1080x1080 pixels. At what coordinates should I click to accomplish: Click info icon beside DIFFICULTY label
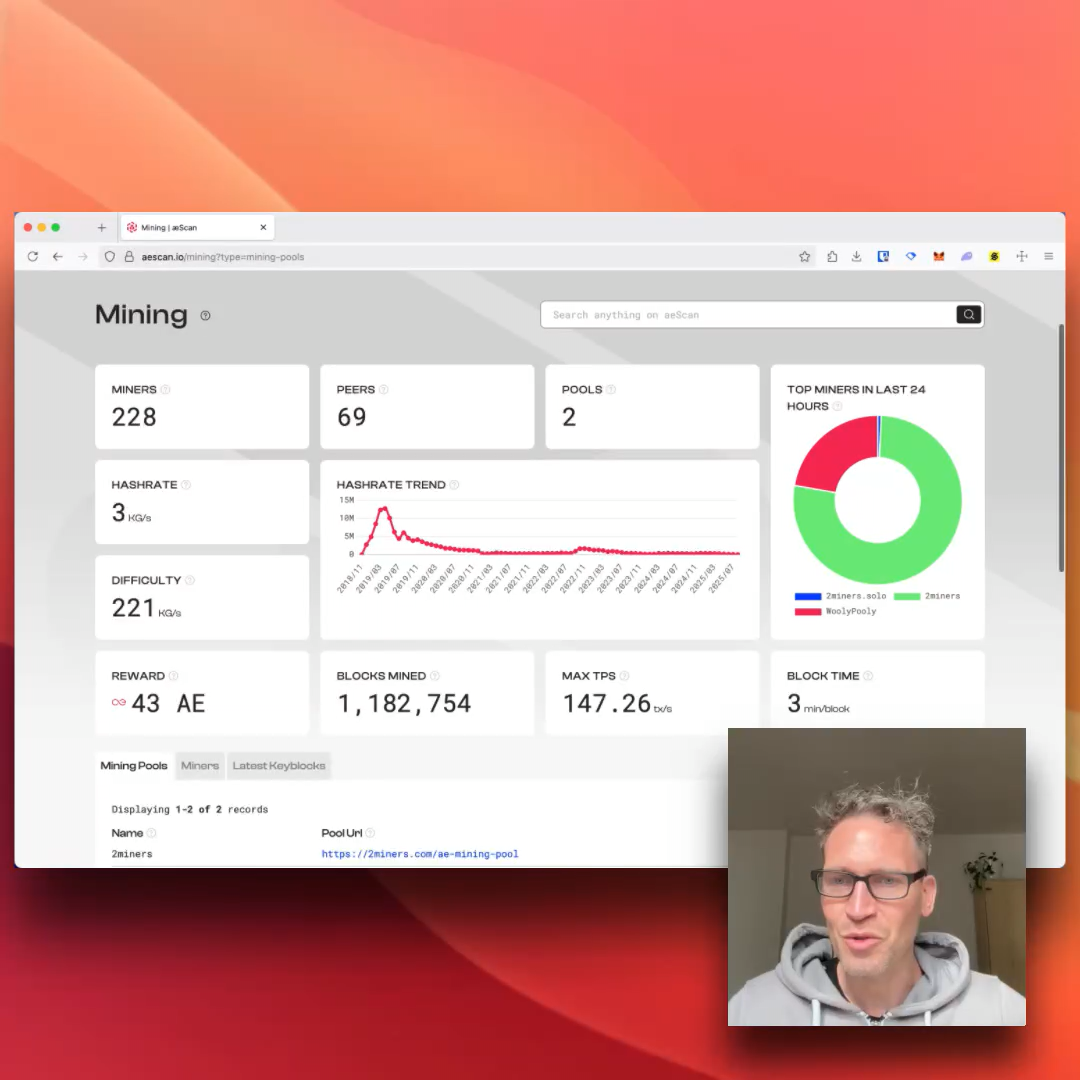tap(190, 580)
